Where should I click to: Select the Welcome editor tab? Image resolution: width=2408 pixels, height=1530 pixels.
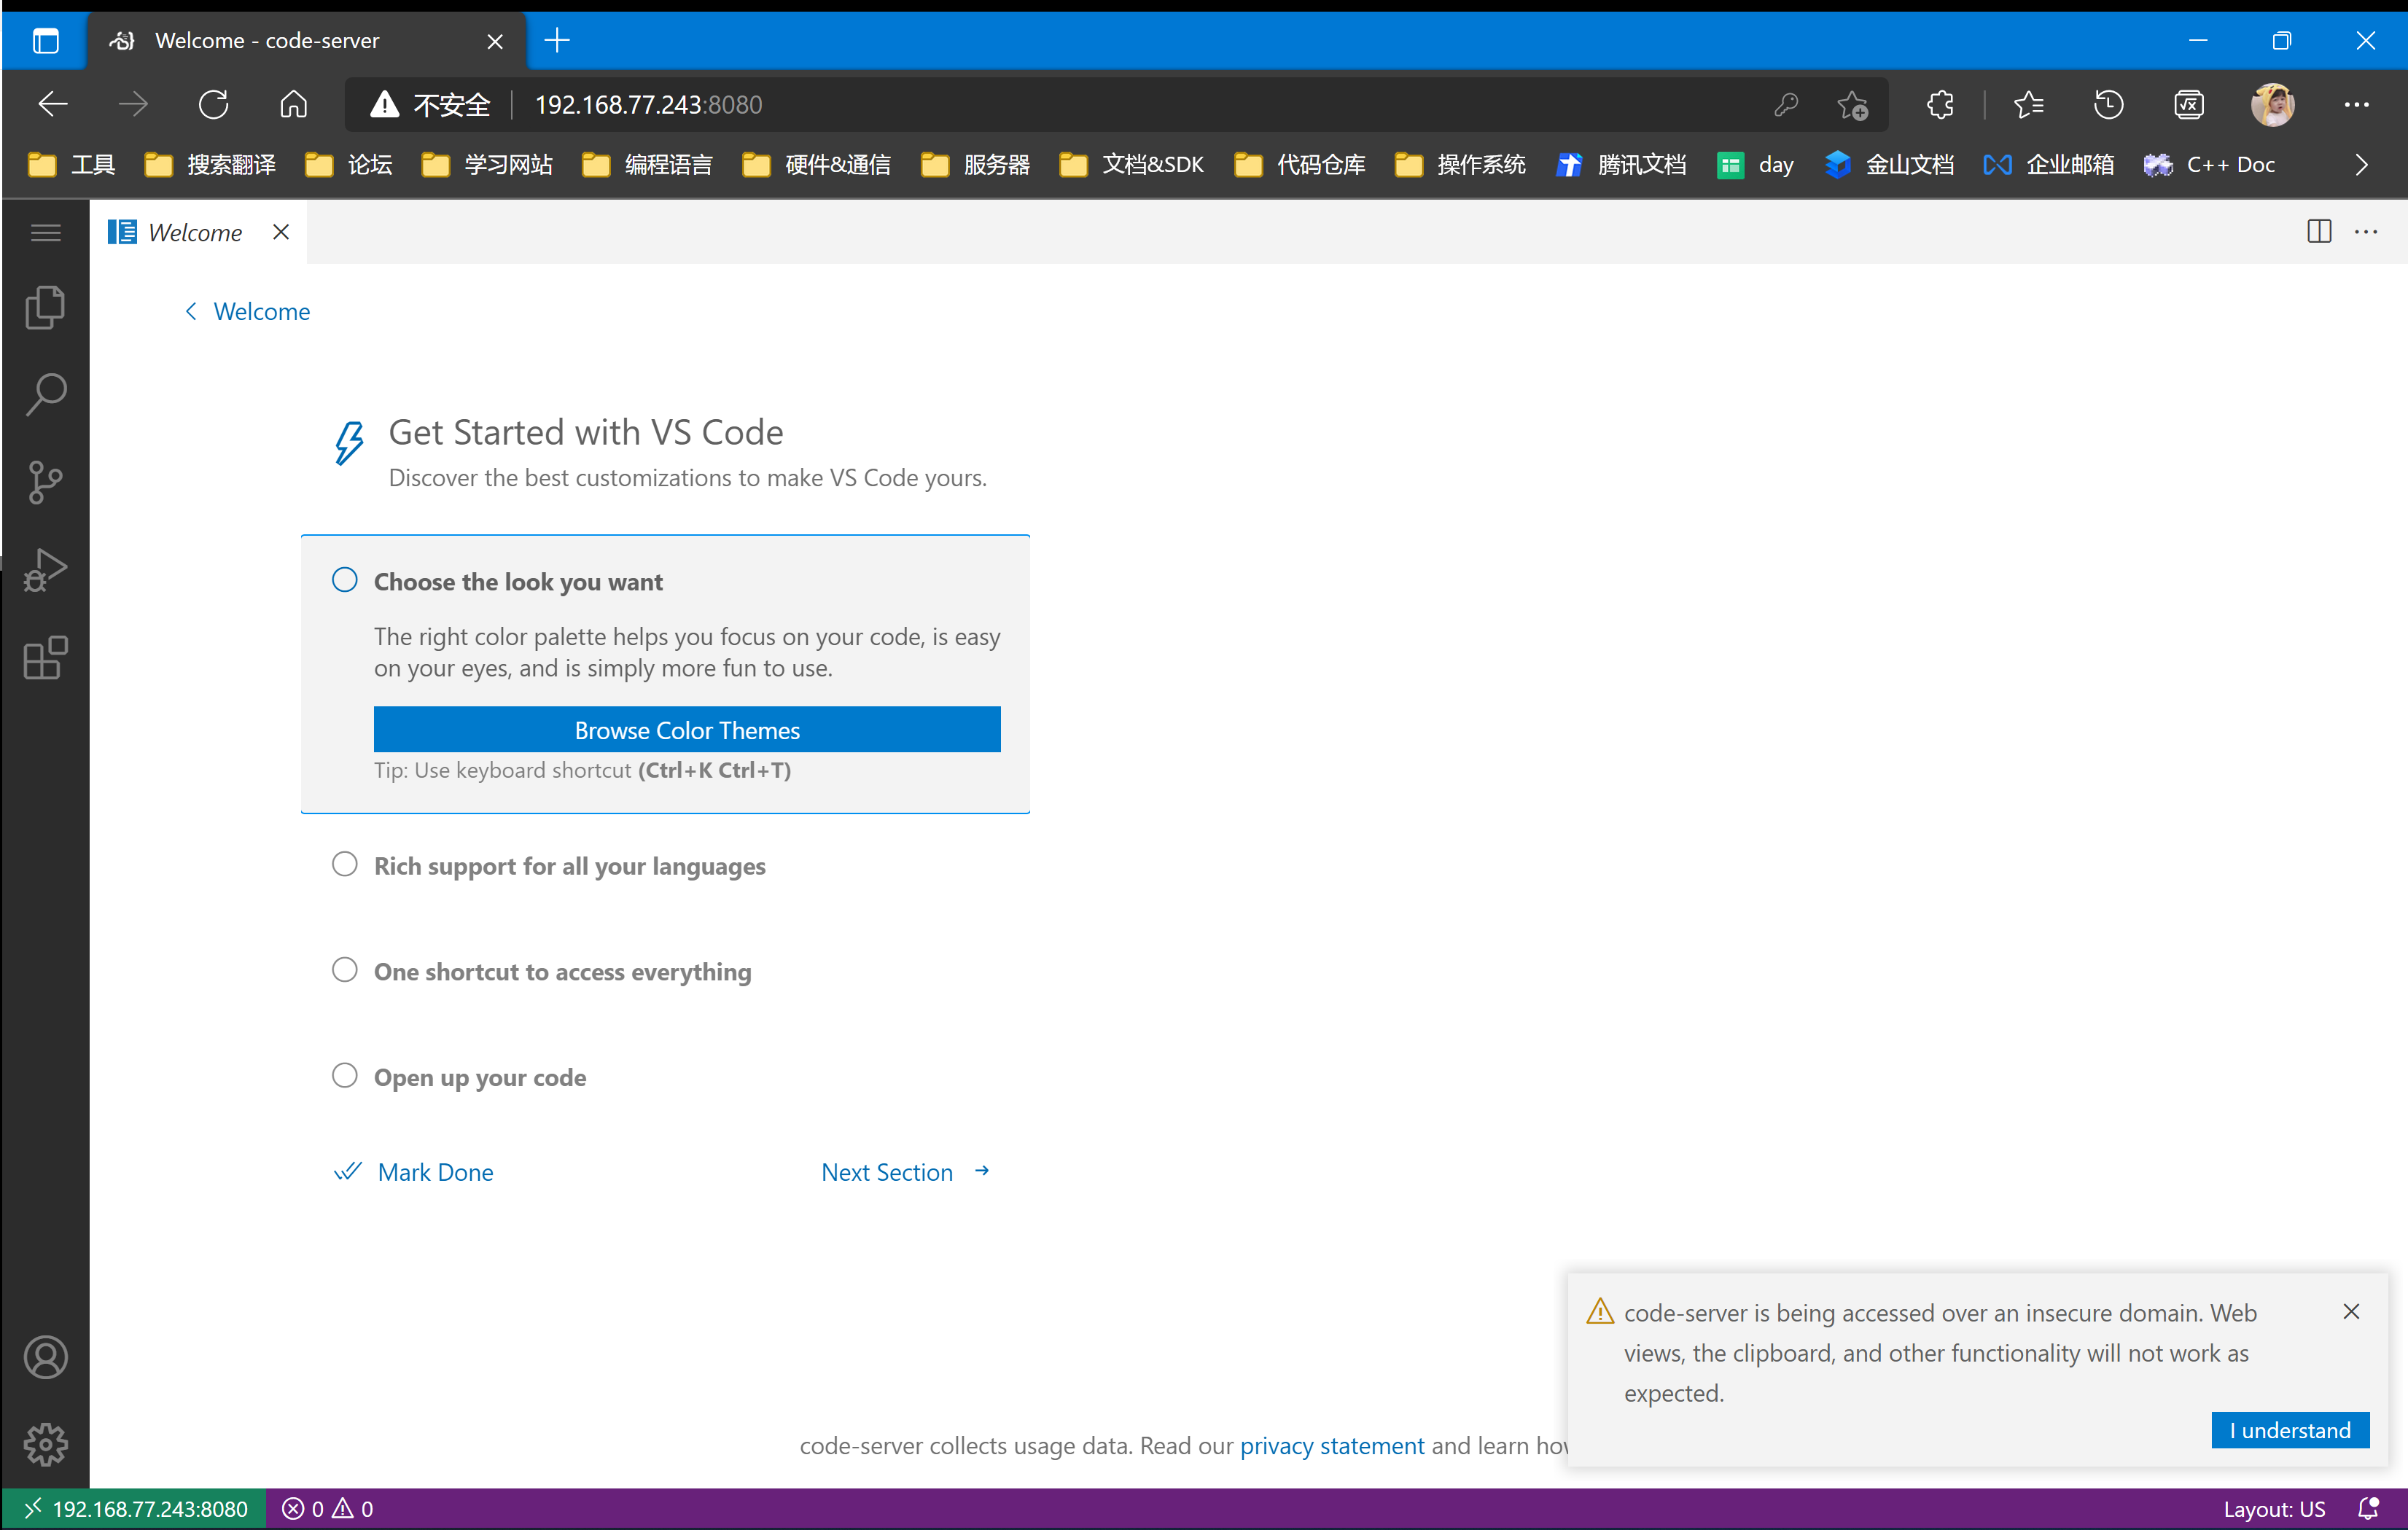[195, 232]
